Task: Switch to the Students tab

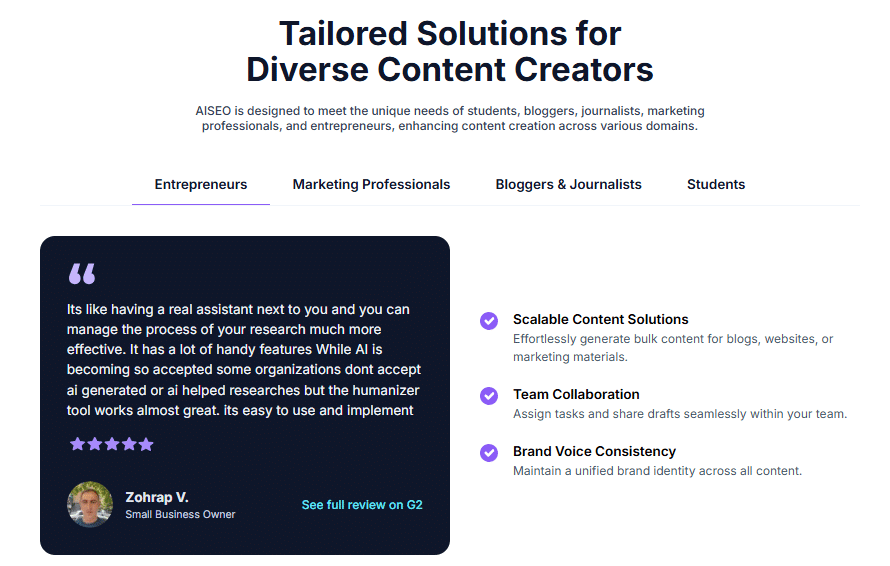Action: [716, 184]
